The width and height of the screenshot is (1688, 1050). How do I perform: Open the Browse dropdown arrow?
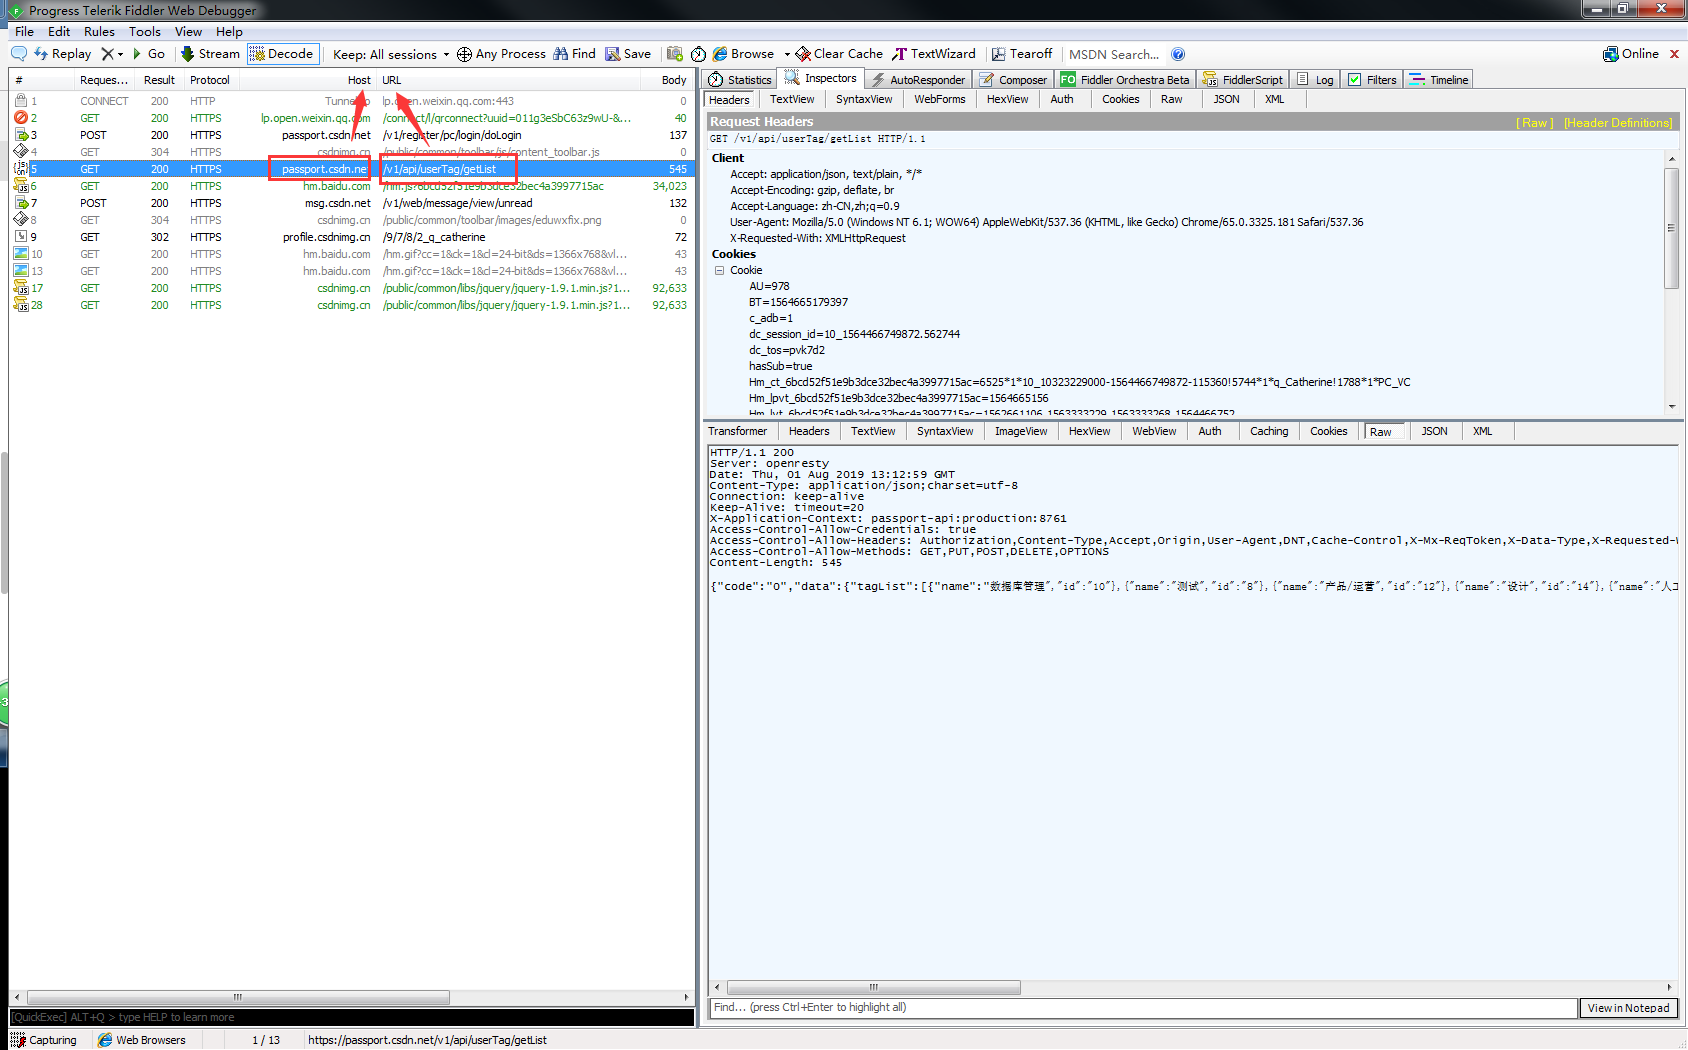coord(787,55)
